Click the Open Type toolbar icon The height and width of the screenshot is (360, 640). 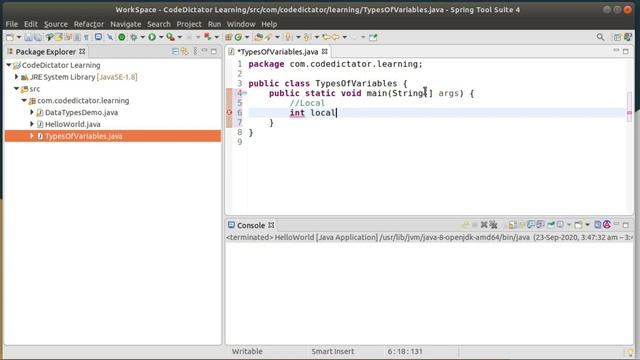pyautogui.click(x=258, y=37)
